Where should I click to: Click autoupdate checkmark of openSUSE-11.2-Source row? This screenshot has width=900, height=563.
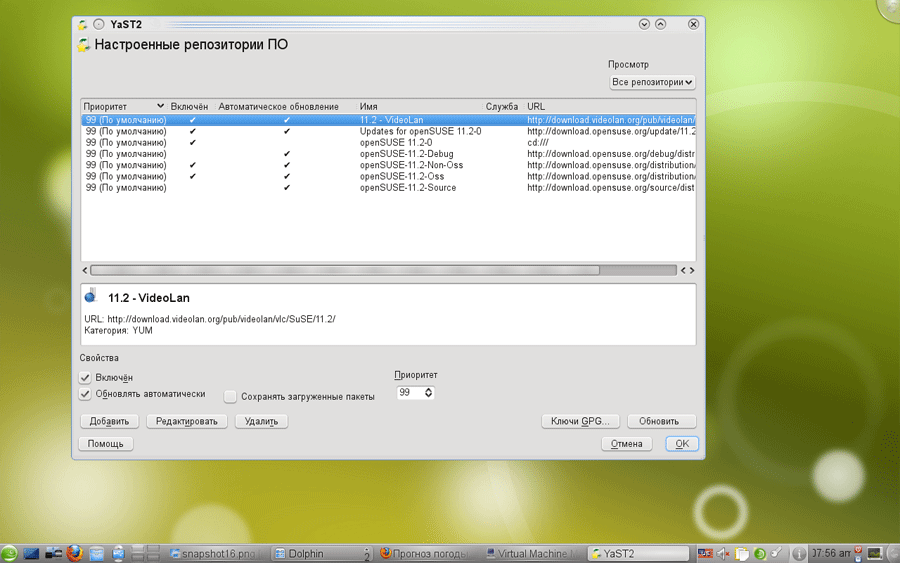286,188
